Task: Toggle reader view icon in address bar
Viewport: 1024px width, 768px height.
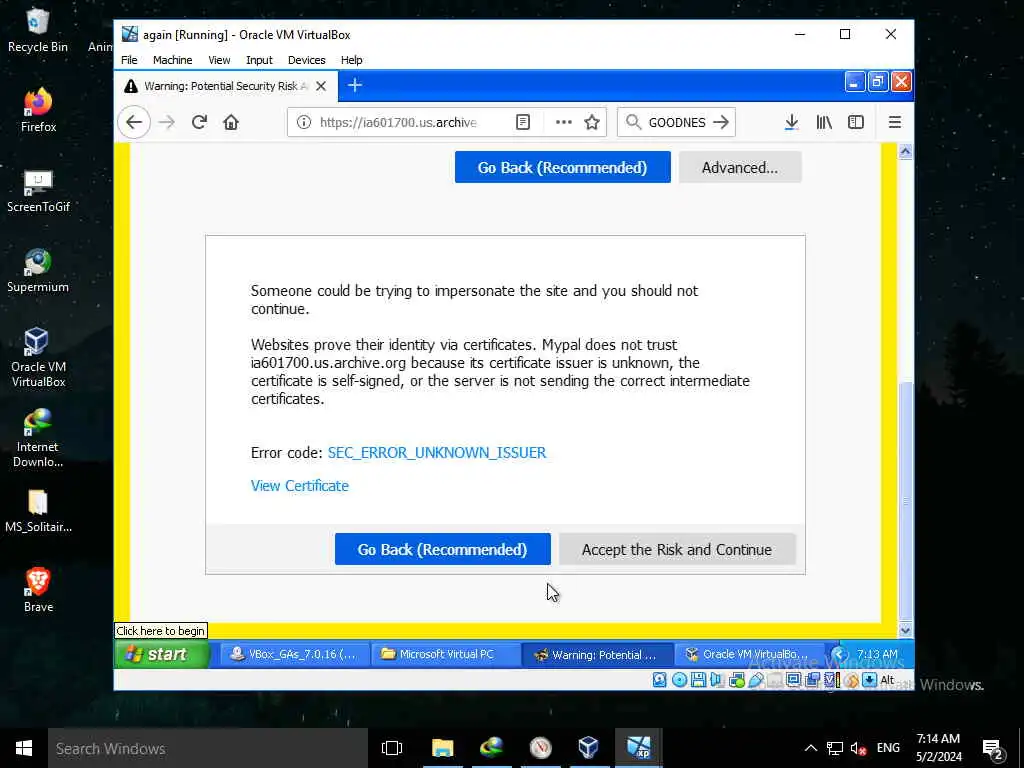Action: click(x=522, y=122)
